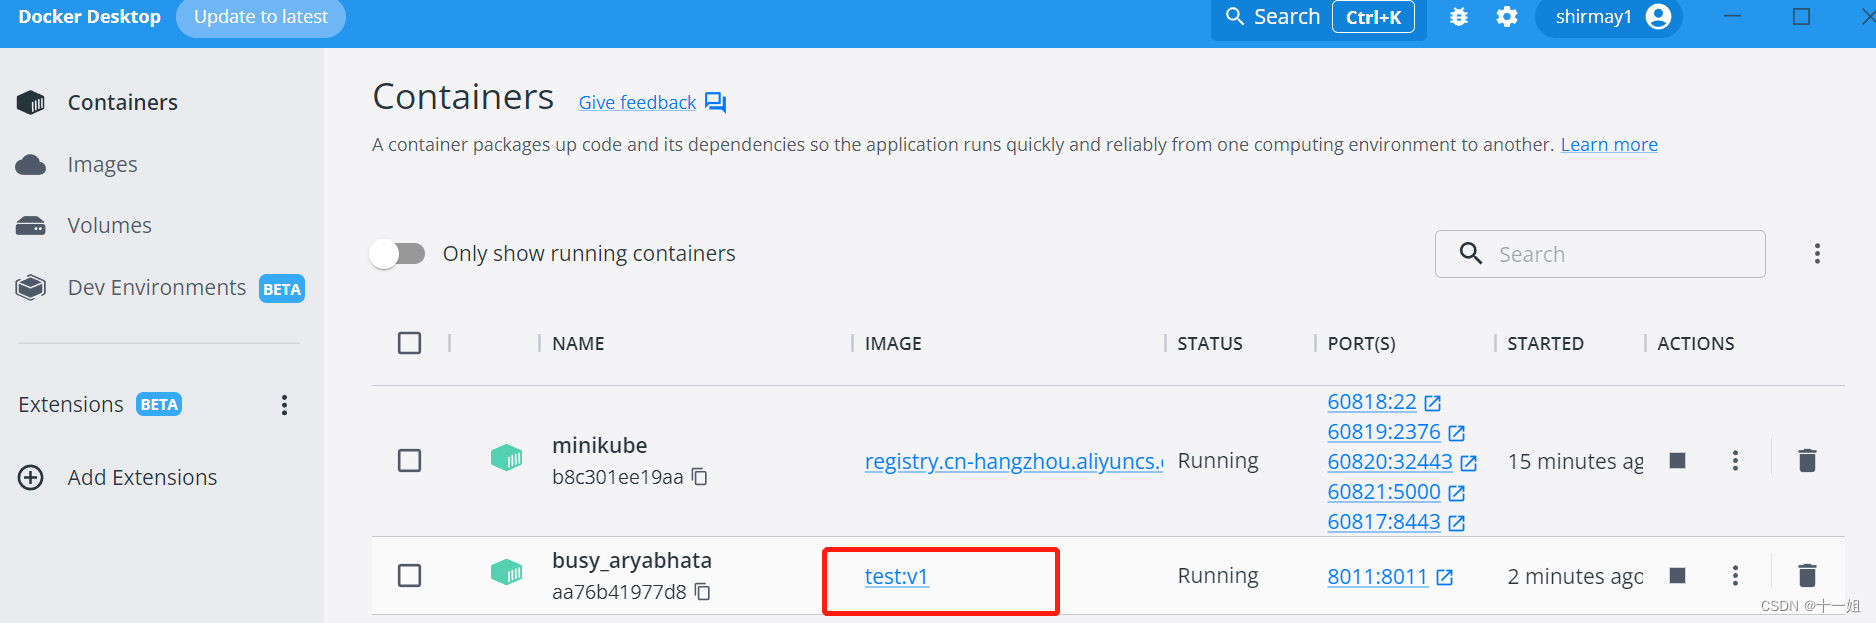Open the Extensions three-dot menu

[x=284, y=405]
